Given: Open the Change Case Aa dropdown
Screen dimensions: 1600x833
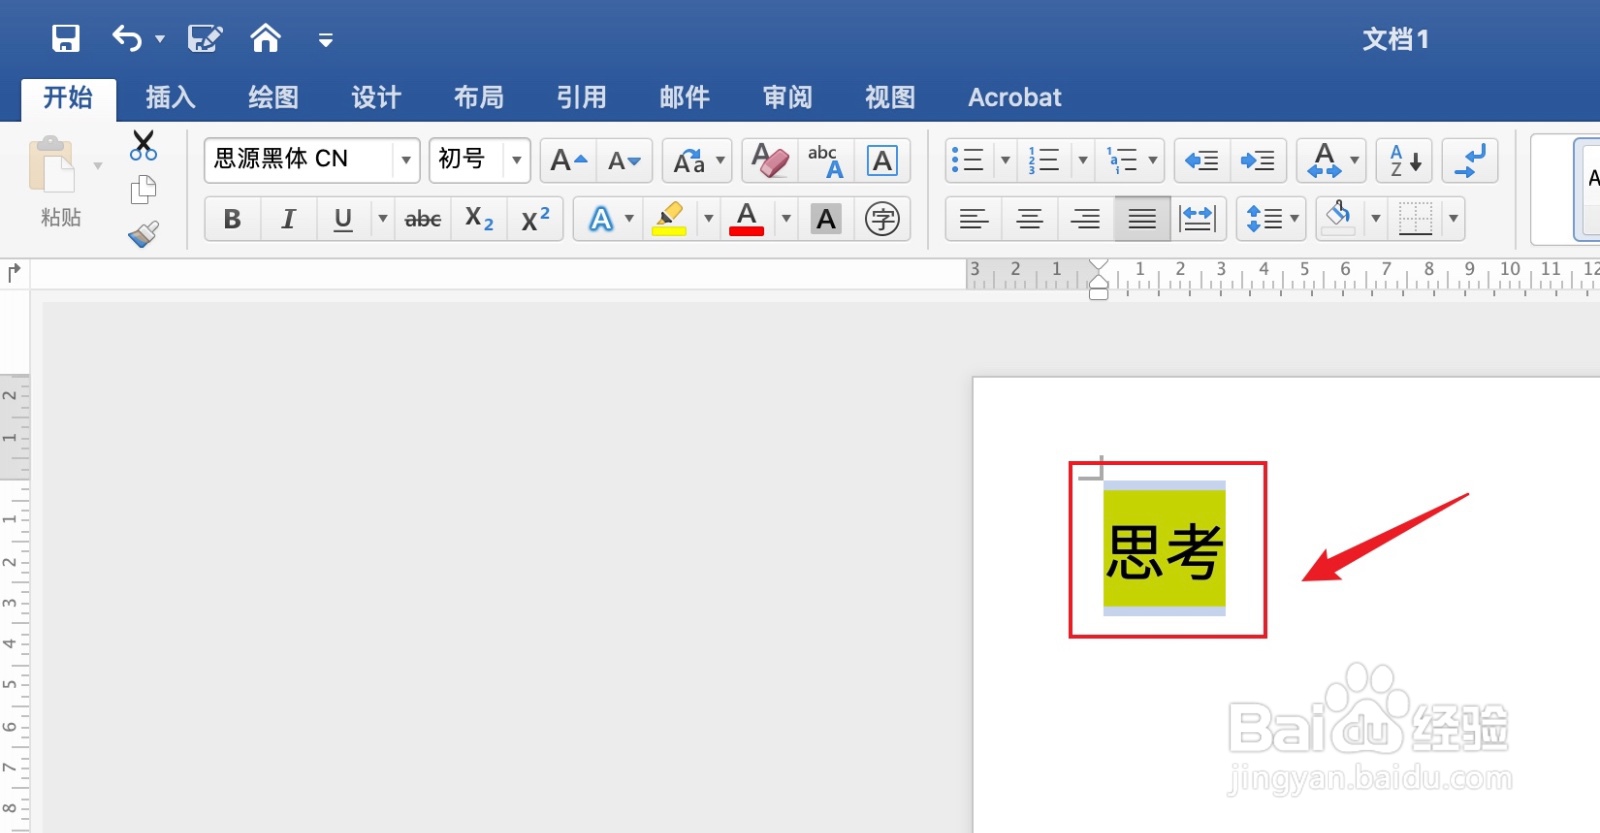Looking at the screenshot, I should click(698, 160).
